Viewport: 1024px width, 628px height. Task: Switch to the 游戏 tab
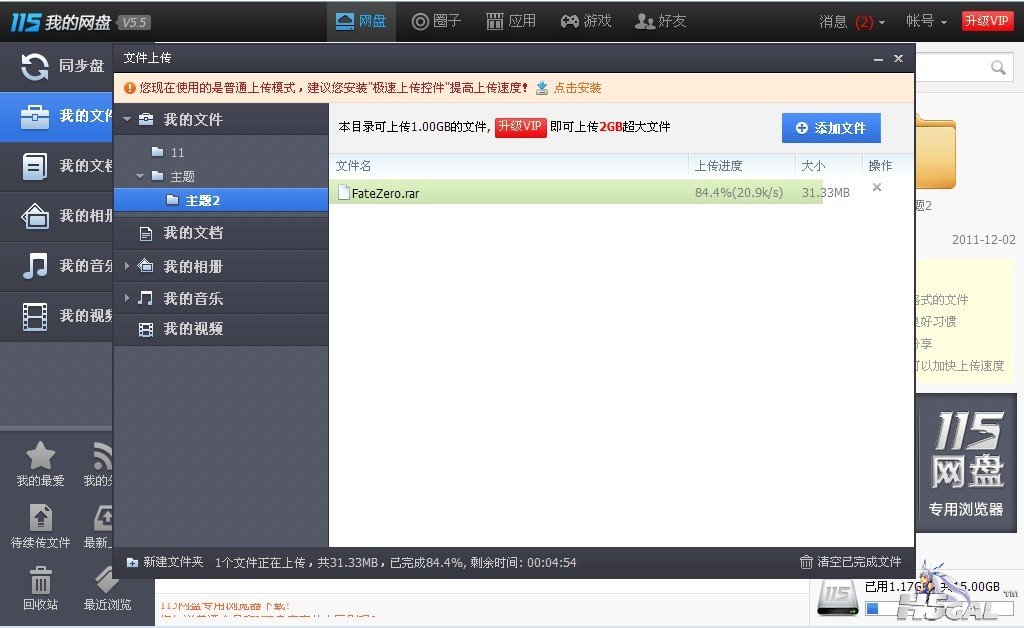pos(586,22)
